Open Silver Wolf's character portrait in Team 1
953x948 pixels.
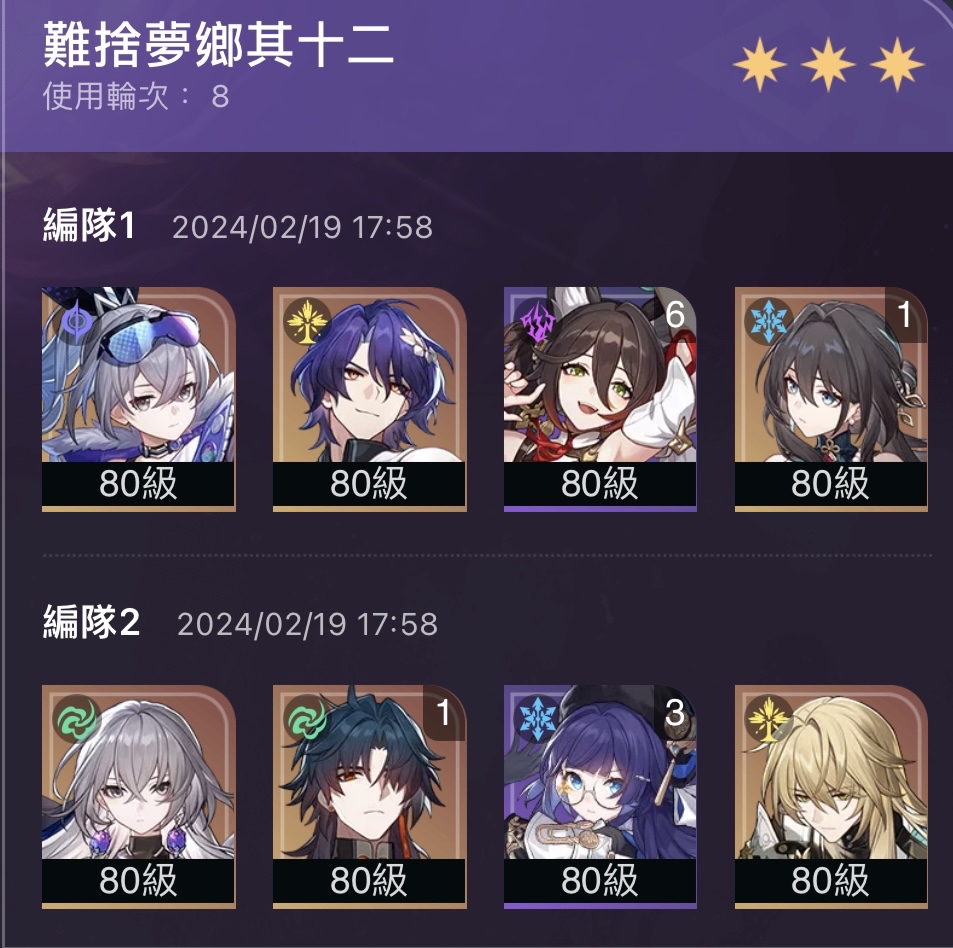pos(139,399)
